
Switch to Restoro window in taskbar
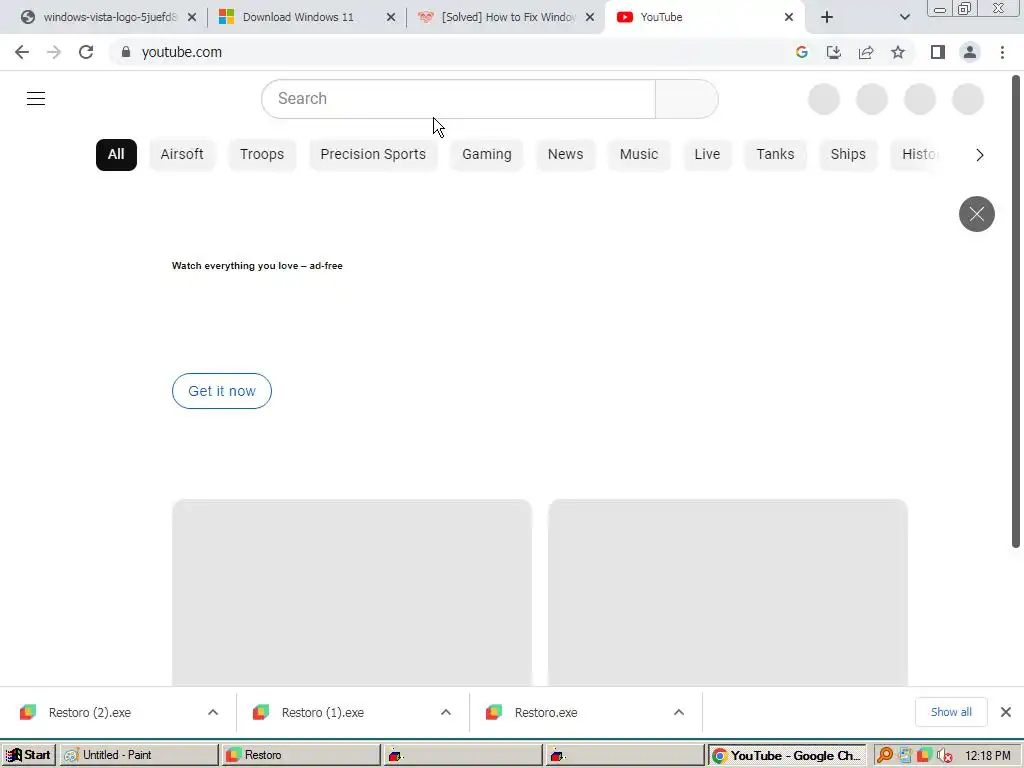tap(300, 755)
